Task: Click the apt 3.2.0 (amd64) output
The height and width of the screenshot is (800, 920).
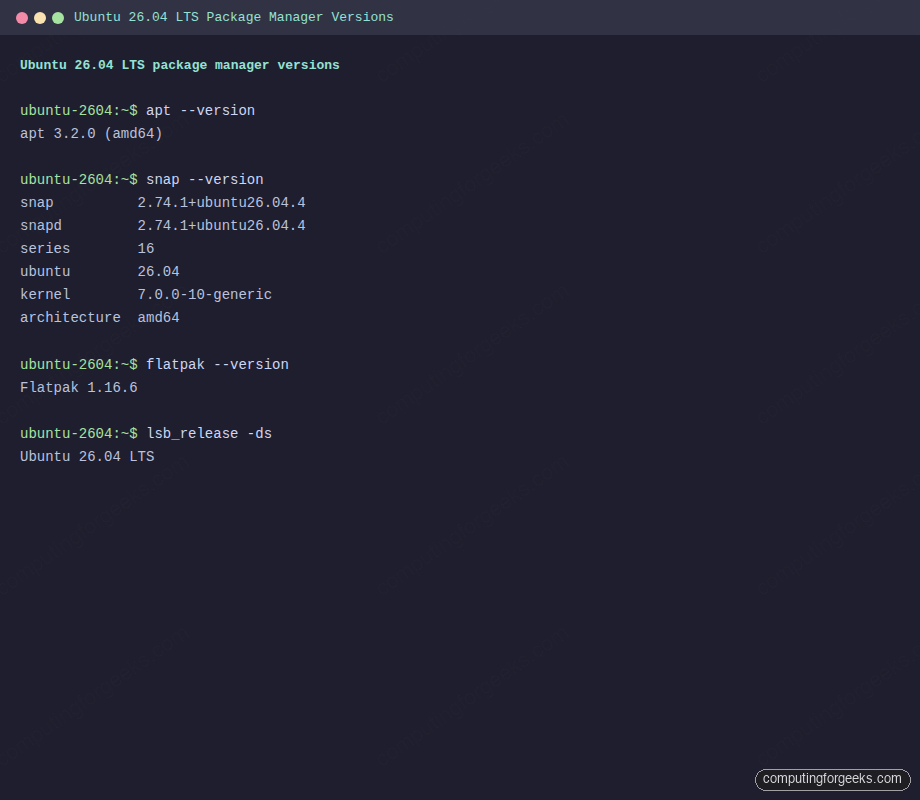Action: (92, 133)
